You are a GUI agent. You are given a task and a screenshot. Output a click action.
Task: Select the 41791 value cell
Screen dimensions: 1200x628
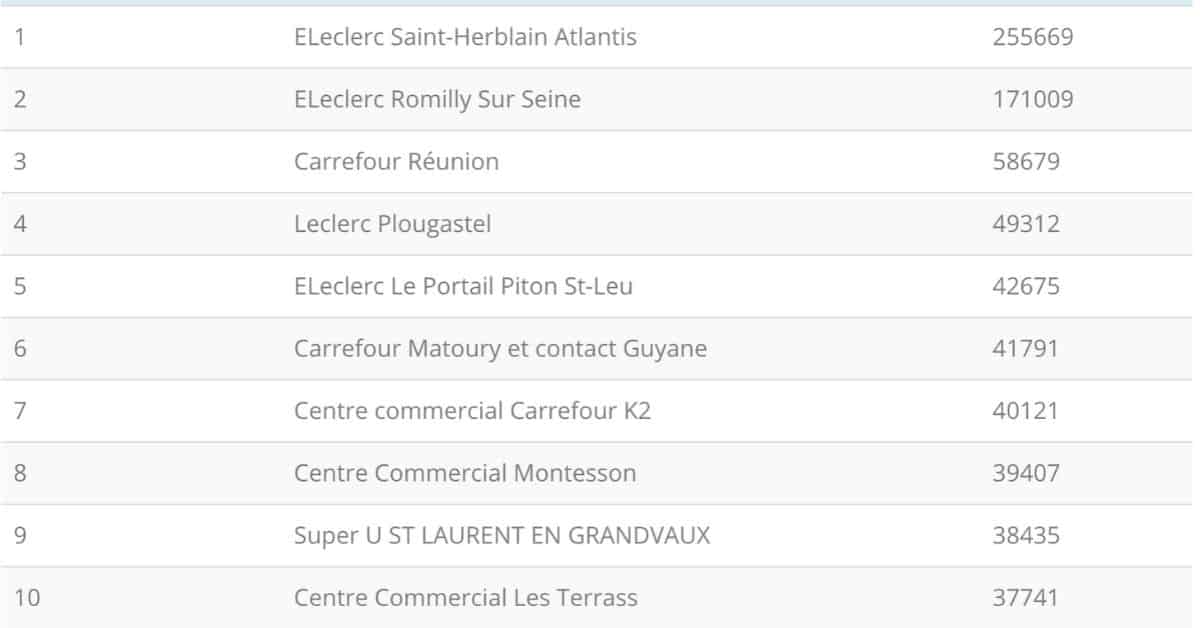1026,349
